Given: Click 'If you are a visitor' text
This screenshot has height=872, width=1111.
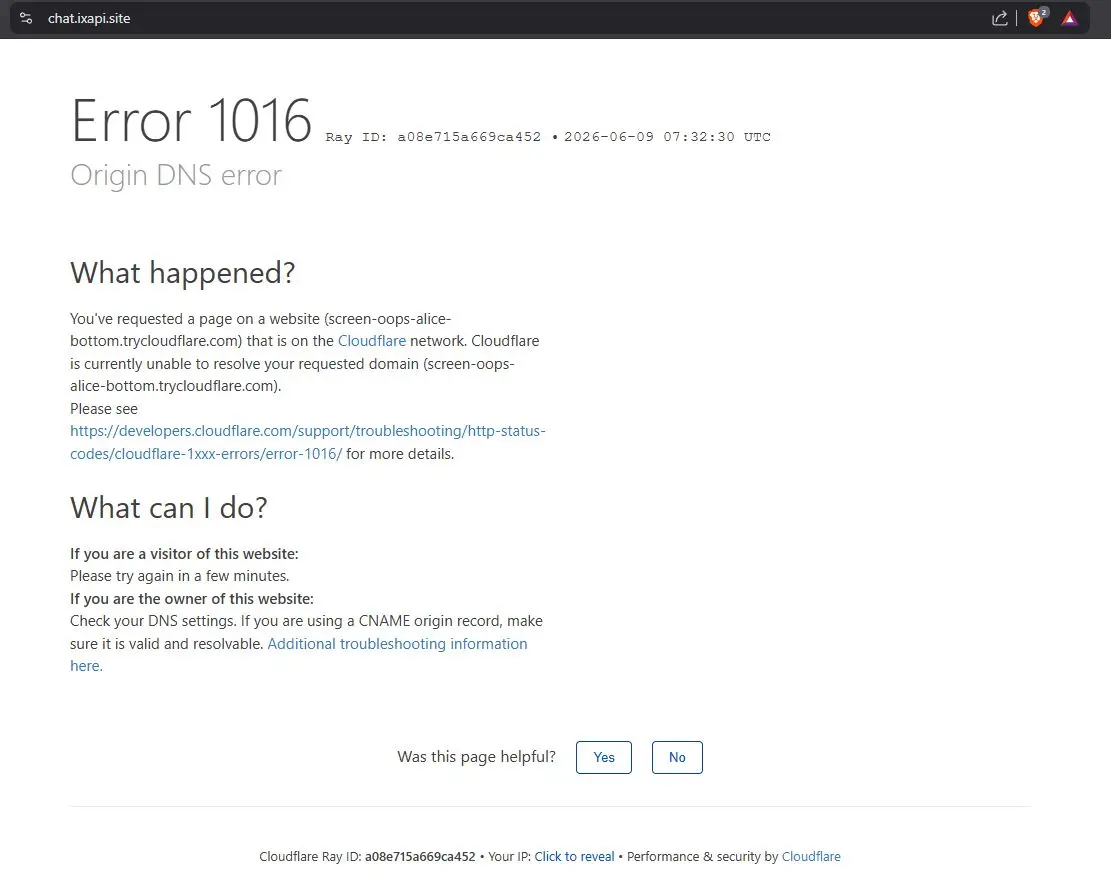Looking at the screenshot, I should click(184, 554).
